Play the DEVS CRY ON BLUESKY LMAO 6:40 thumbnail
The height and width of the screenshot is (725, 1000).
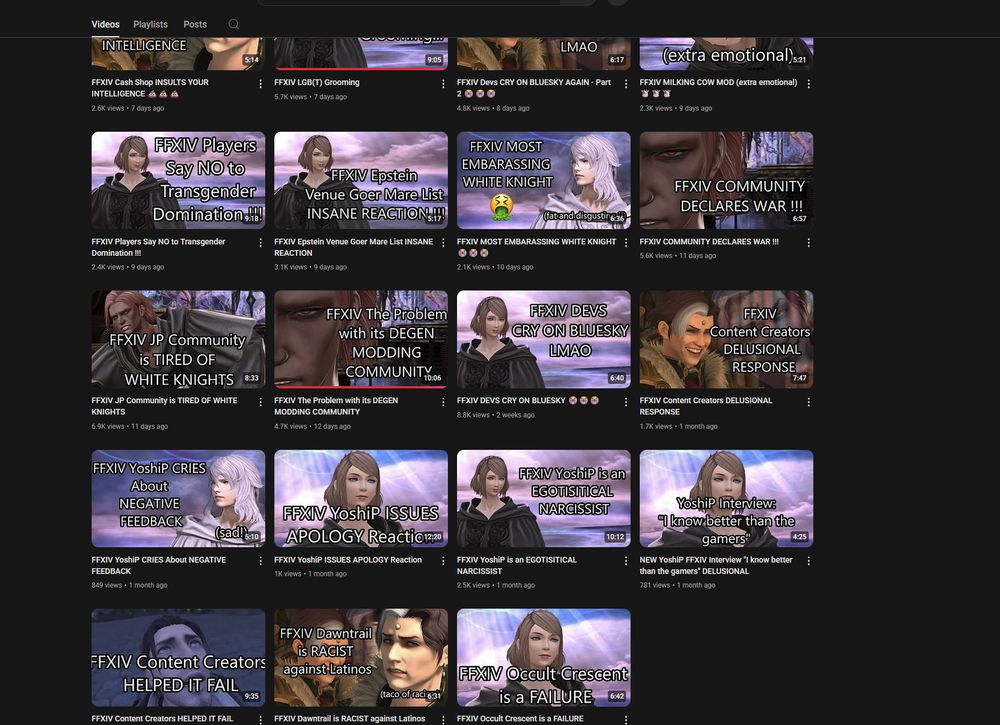pos(543,339)
